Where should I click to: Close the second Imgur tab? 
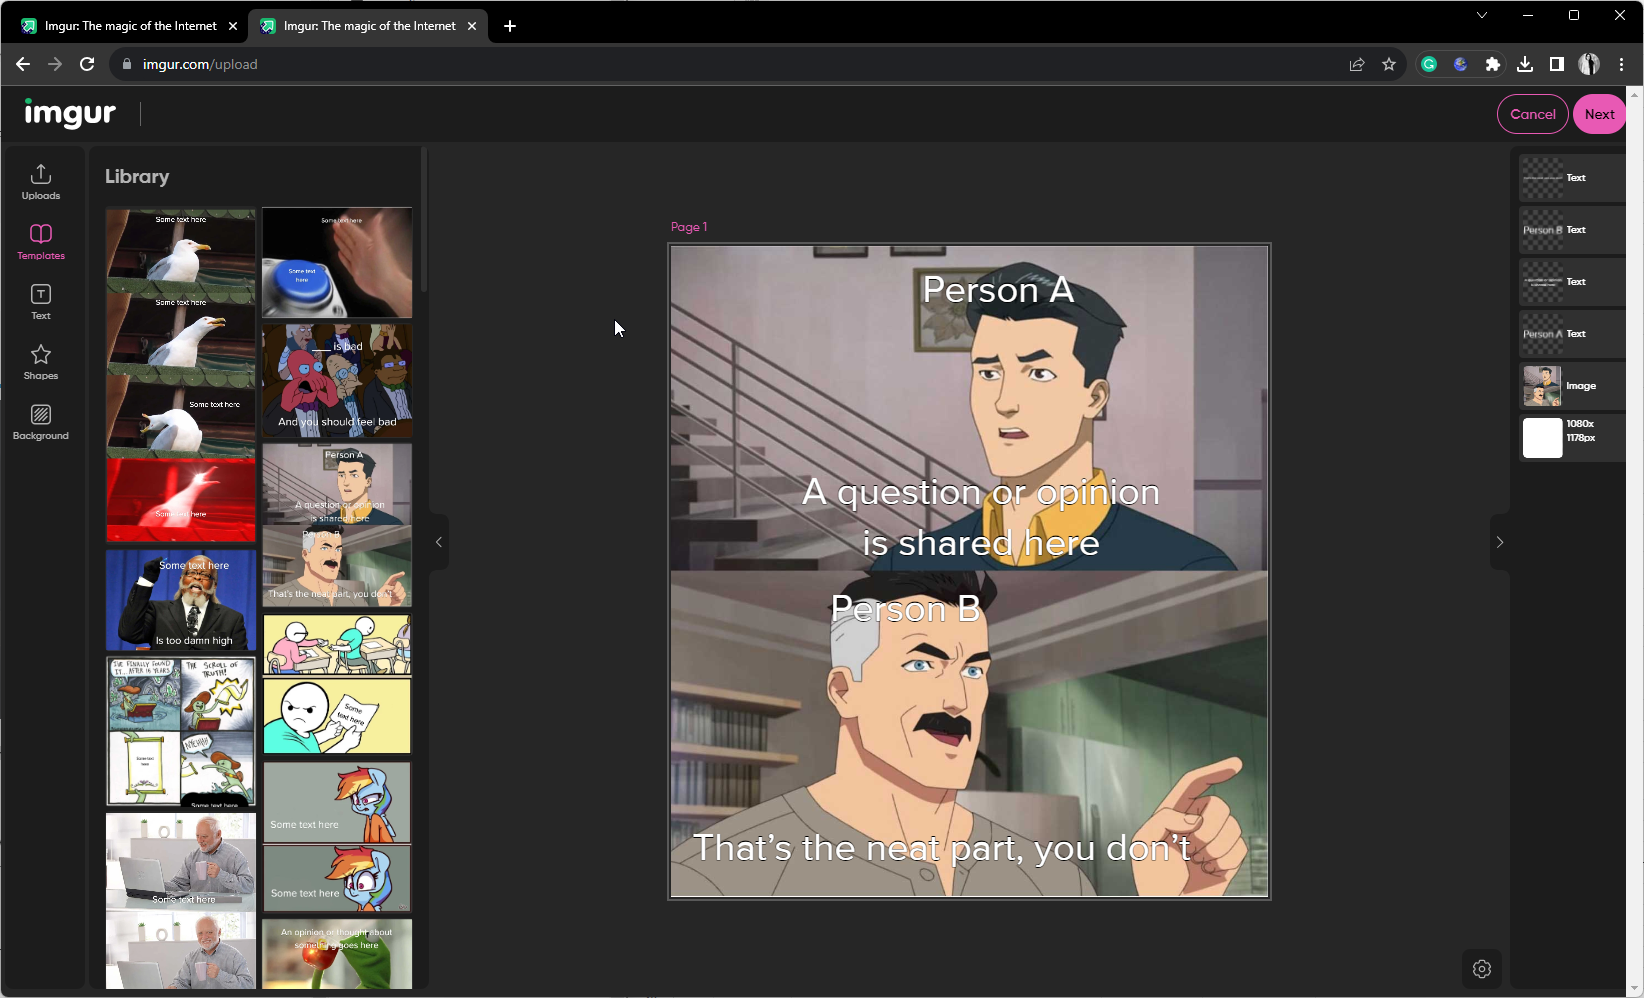click(x=472, y=26)
